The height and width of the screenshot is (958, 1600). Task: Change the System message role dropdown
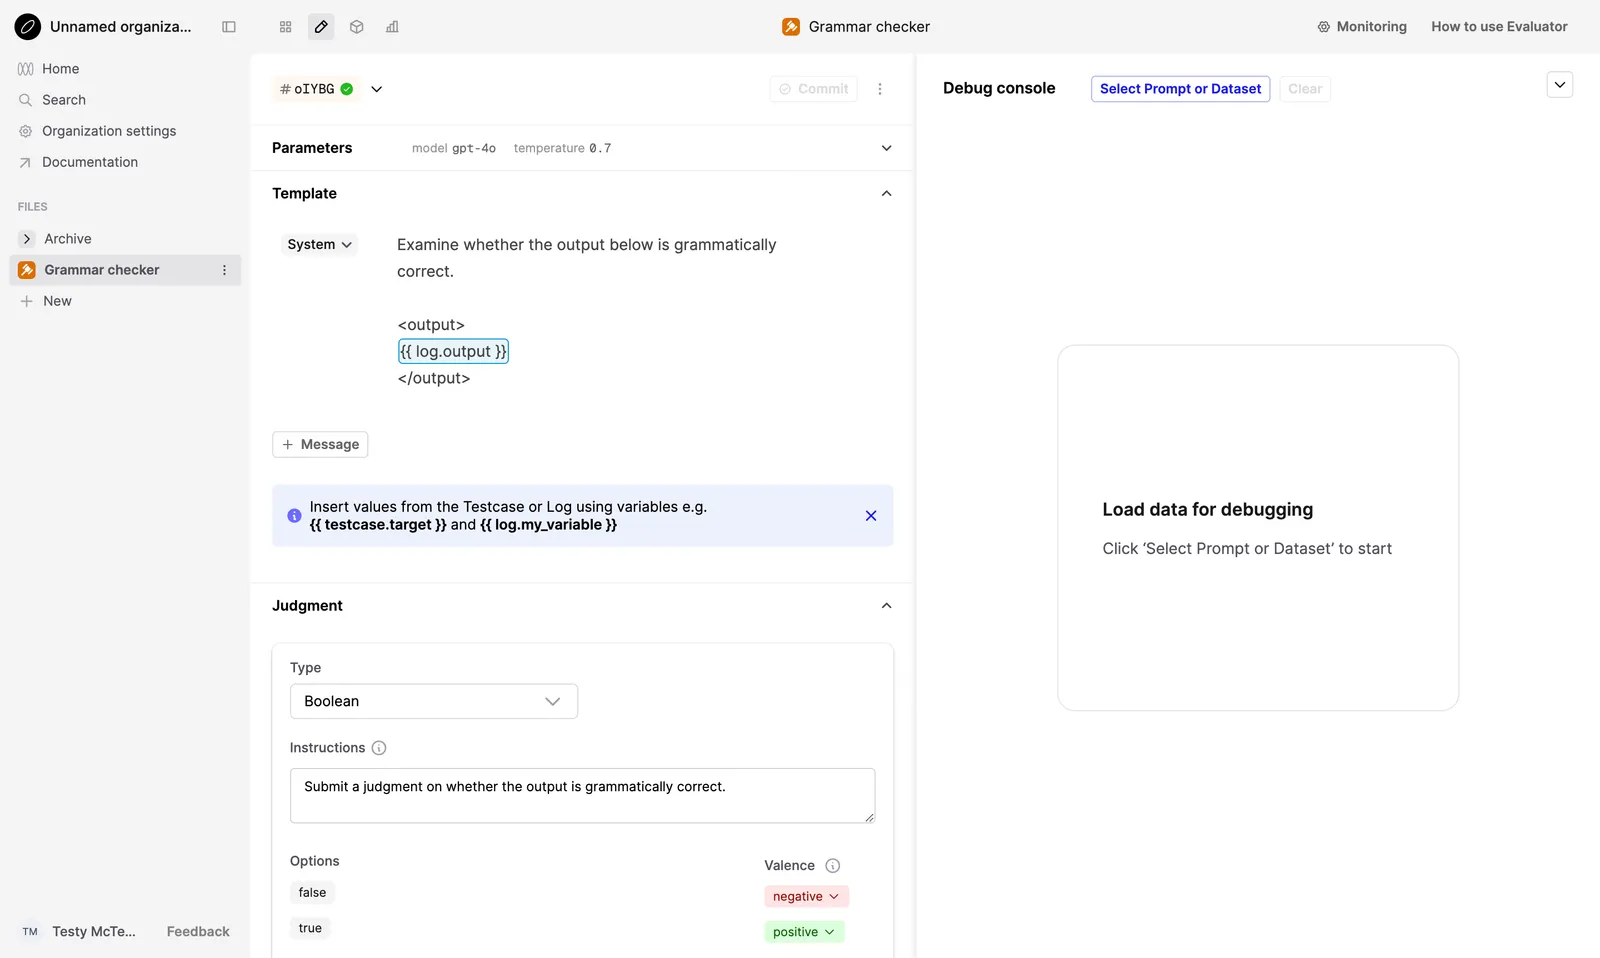coord(319,245)
